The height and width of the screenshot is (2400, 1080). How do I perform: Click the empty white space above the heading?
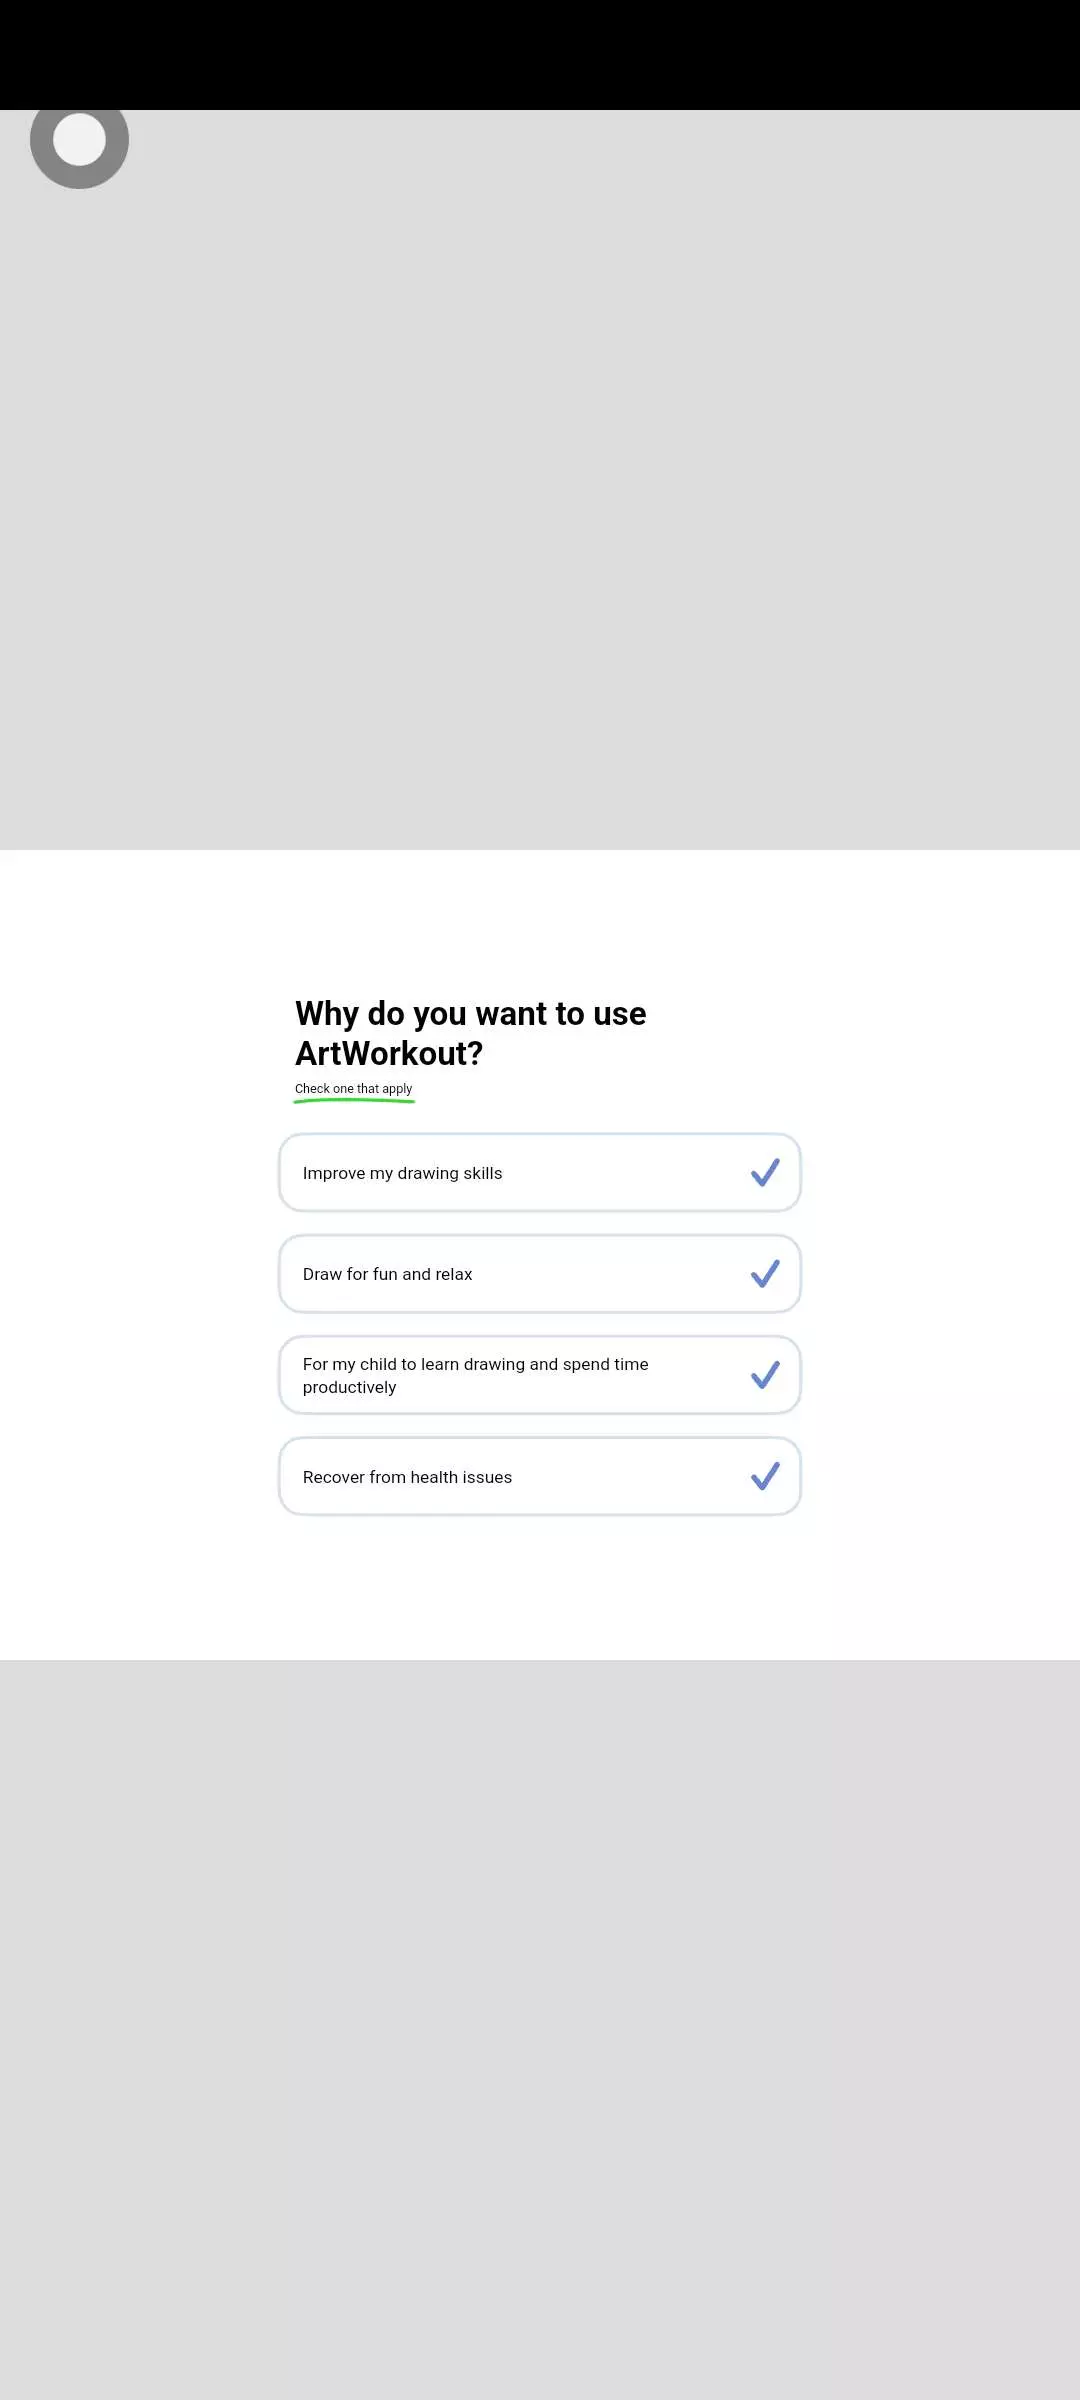(540, 920)
